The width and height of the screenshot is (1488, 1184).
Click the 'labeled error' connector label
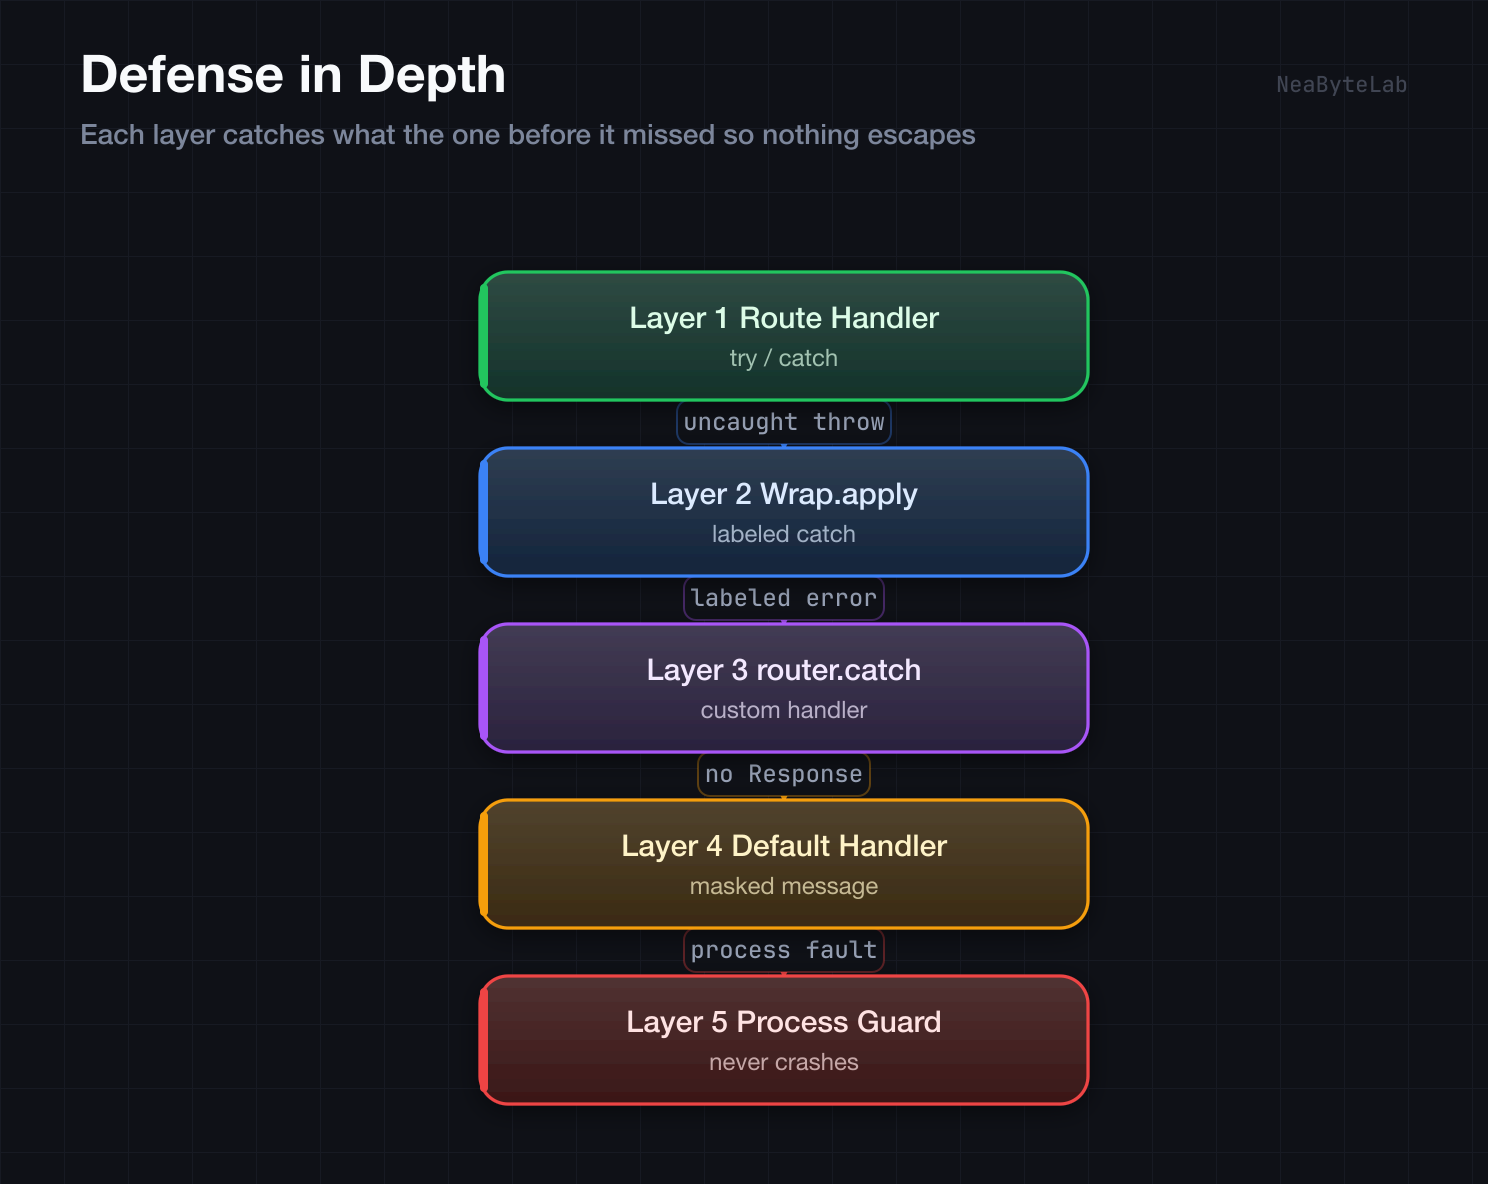coord(784,598)
